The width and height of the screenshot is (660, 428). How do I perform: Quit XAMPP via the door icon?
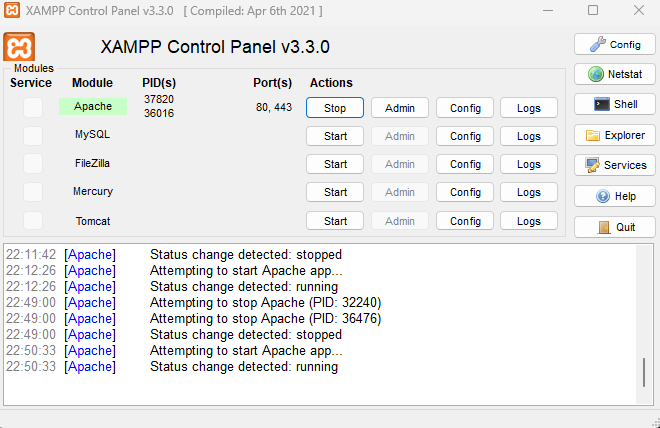click(x=615, y=227)
